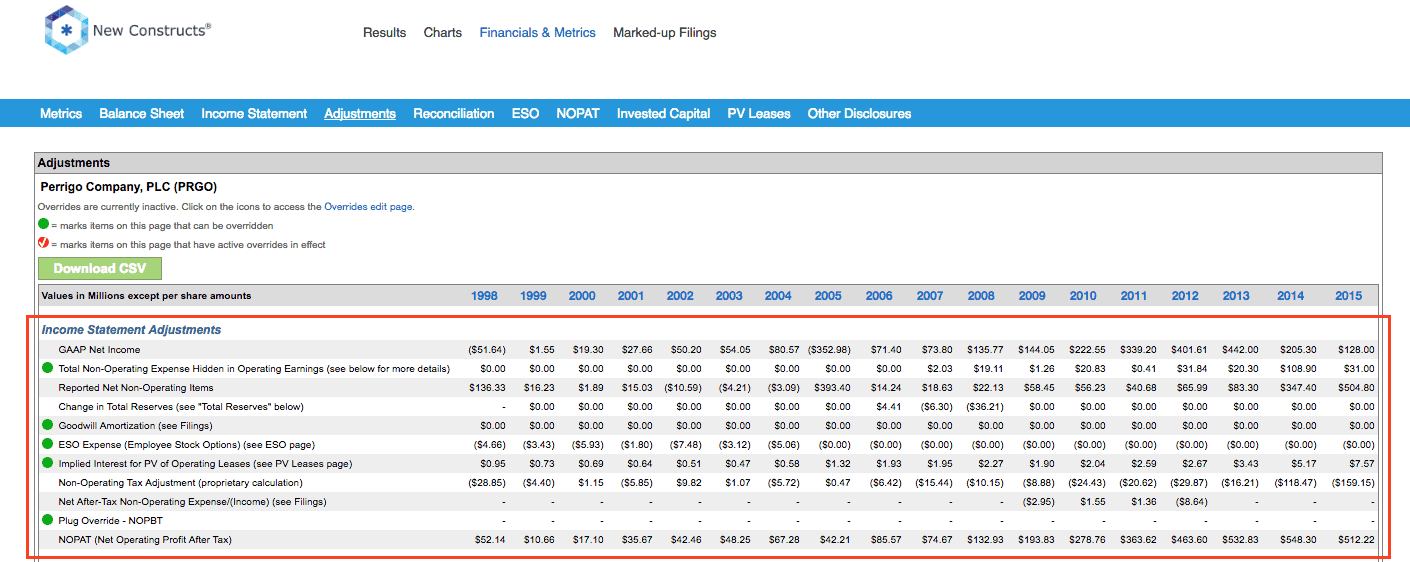1410x562 pixels.
Task: Select the Adjustments tab
Action: click(x=360, y=114)
